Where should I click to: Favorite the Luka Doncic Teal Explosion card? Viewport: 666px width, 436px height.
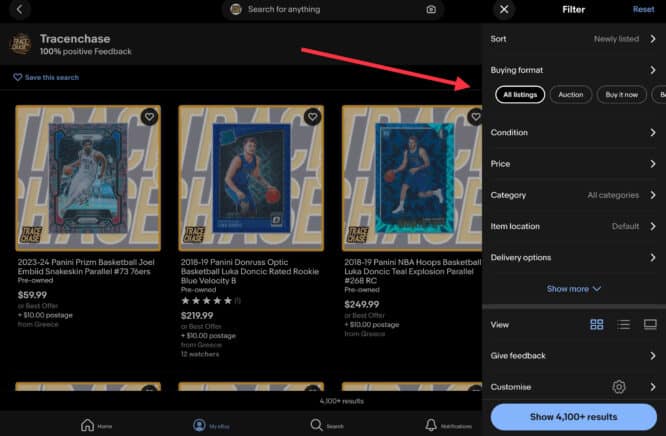coord(475,117)
